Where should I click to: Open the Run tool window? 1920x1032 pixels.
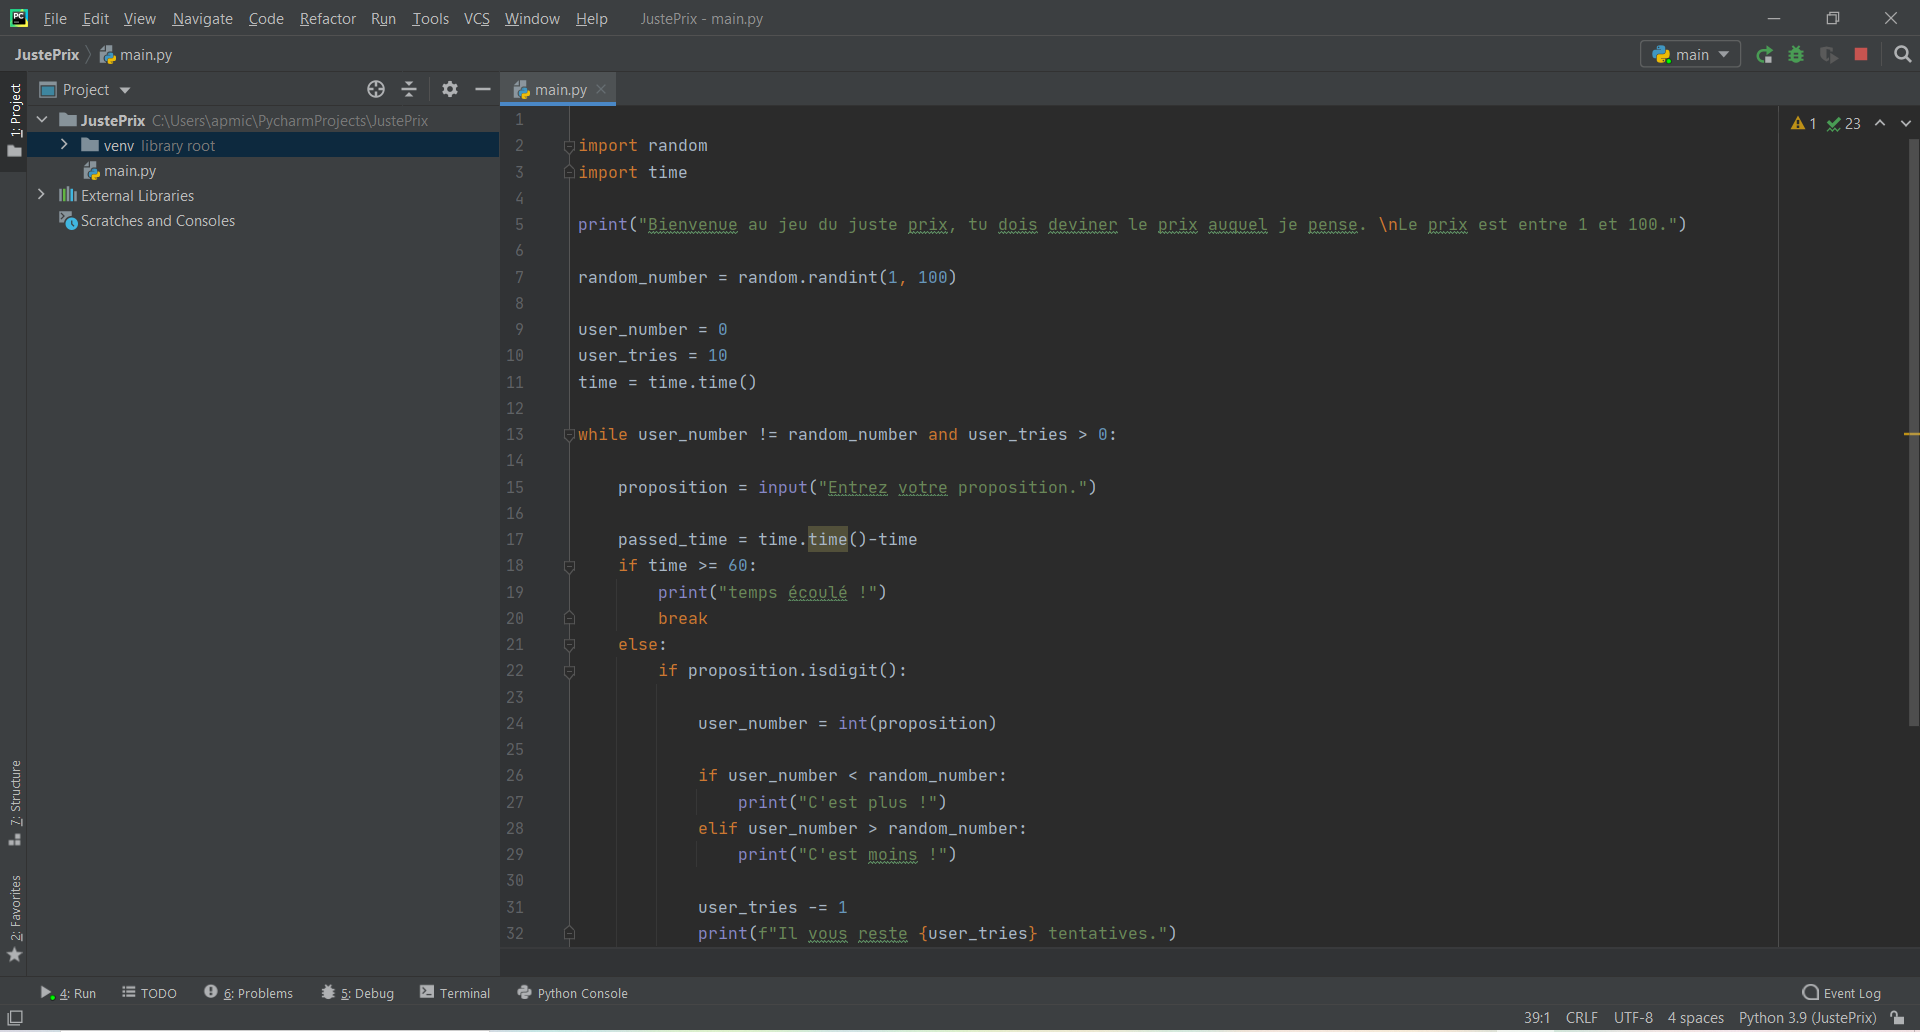tap(68, 993)
